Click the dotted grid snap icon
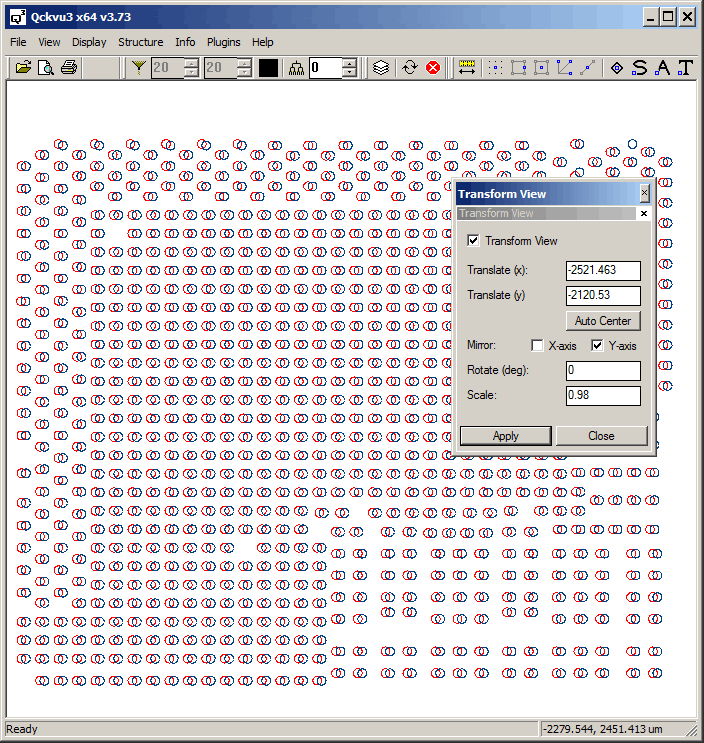 496,68
